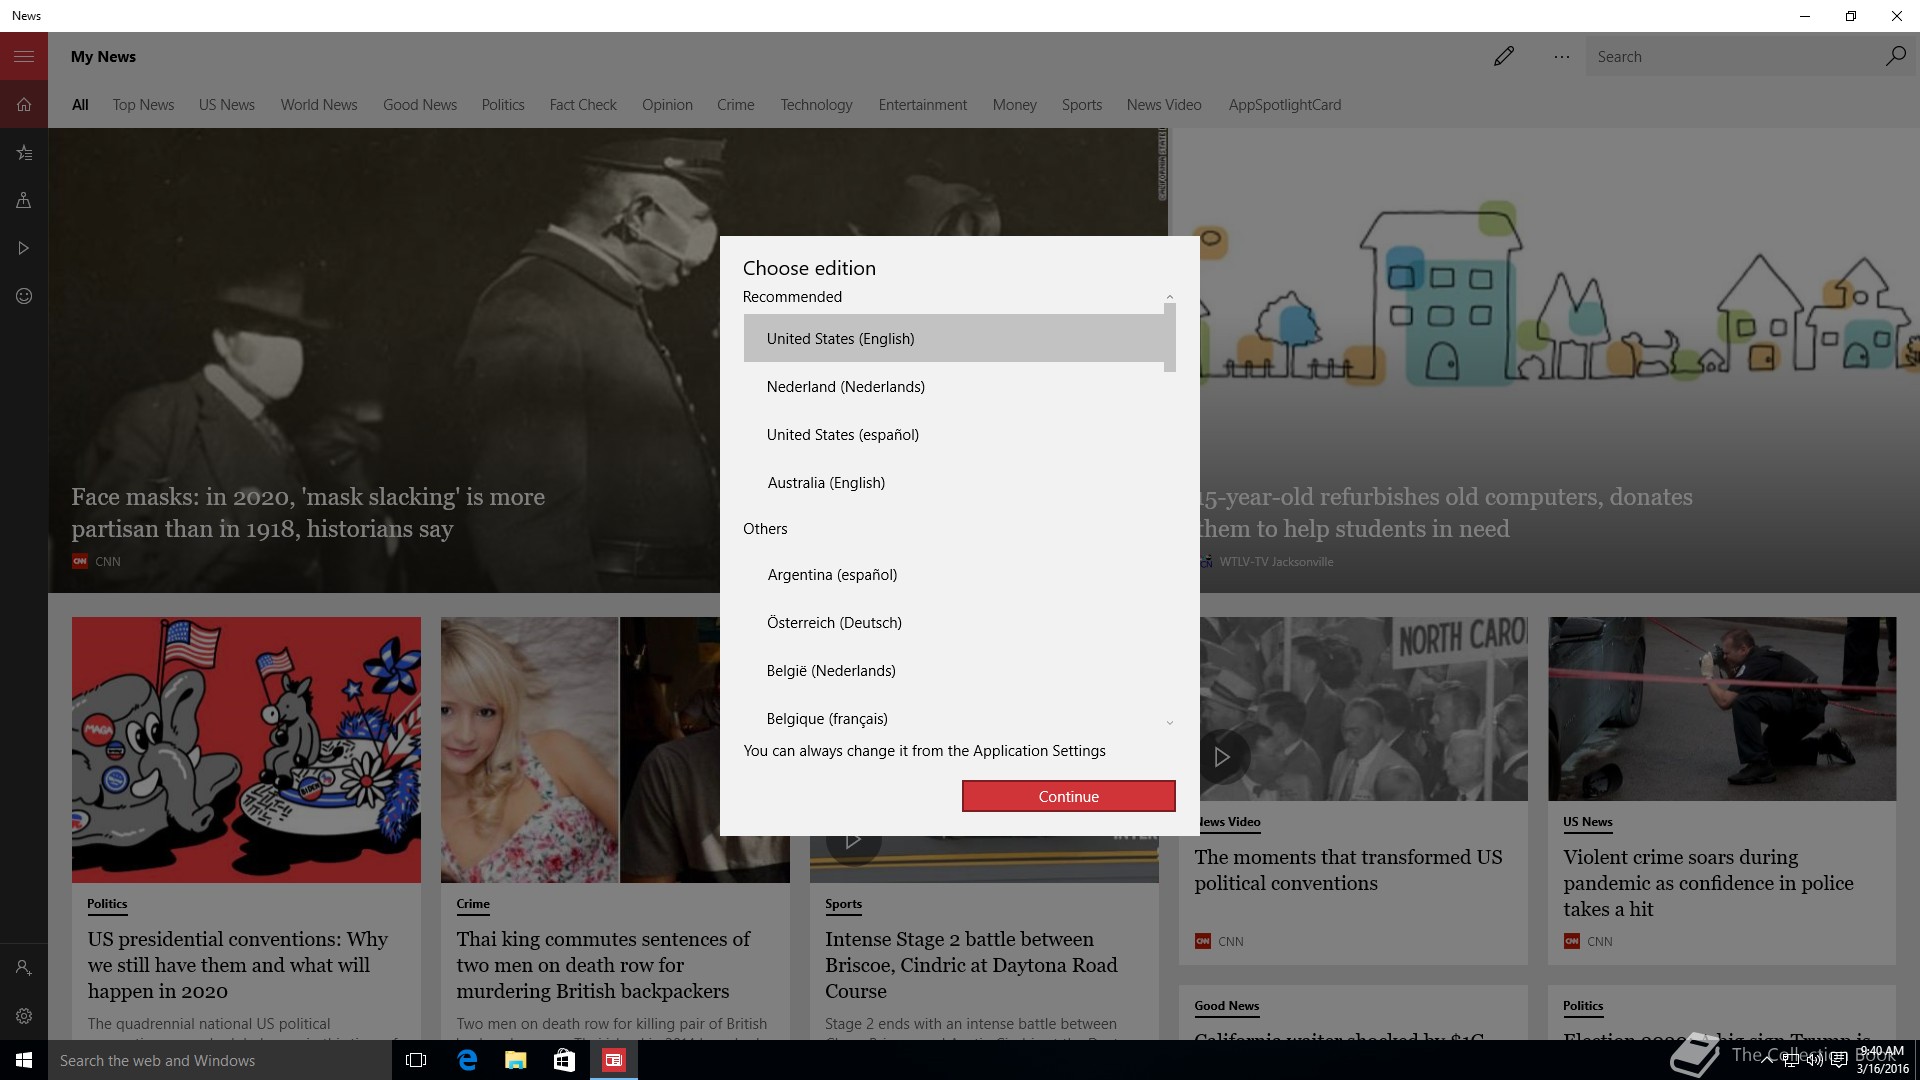Open the Windows Store taskbar icon
The image size is (1920, 1080).
565,1060
